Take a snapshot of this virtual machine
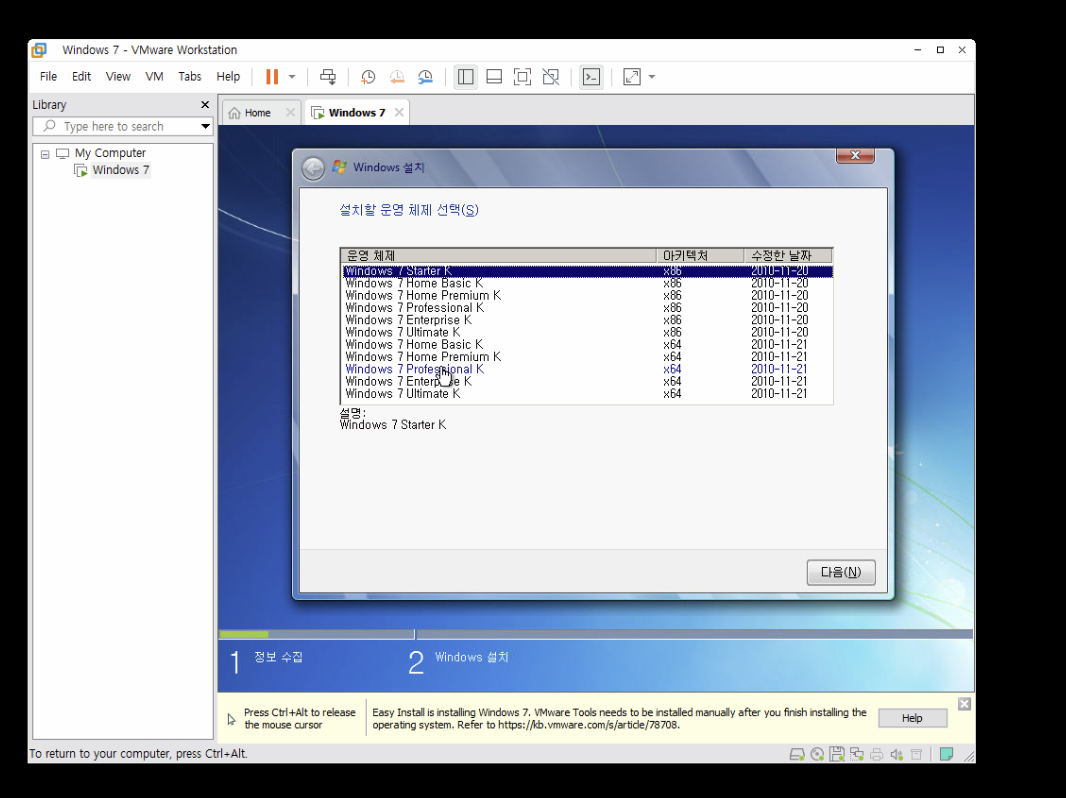This screenshot has height=798, width=1066. 368,77
